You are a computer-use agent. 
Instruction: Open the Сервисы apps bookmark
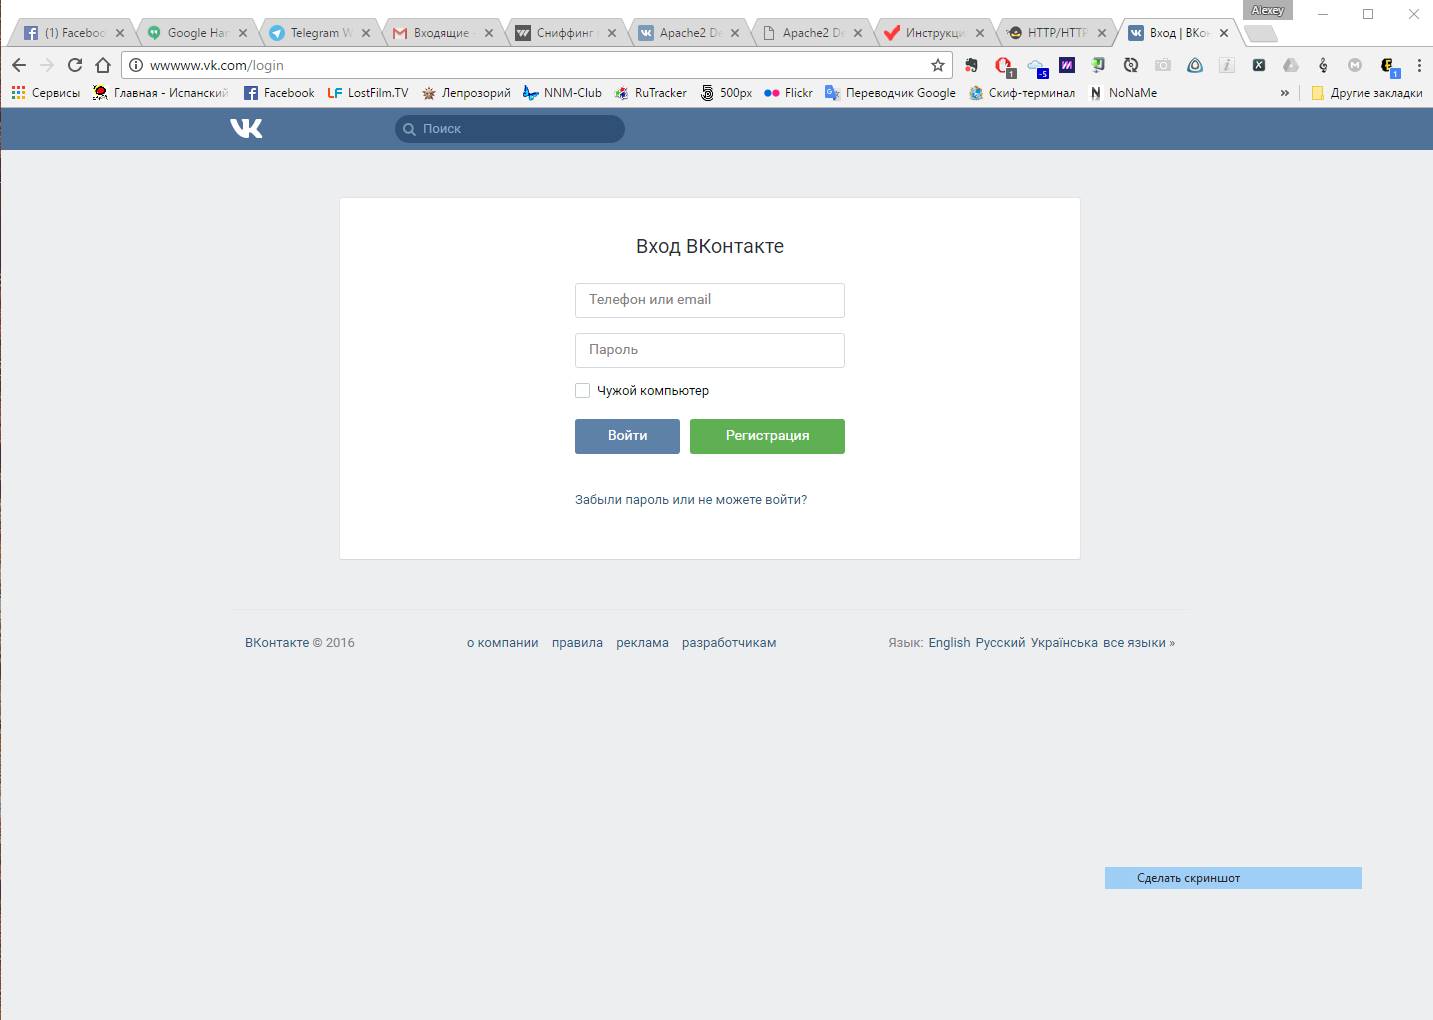click(45, 93)
